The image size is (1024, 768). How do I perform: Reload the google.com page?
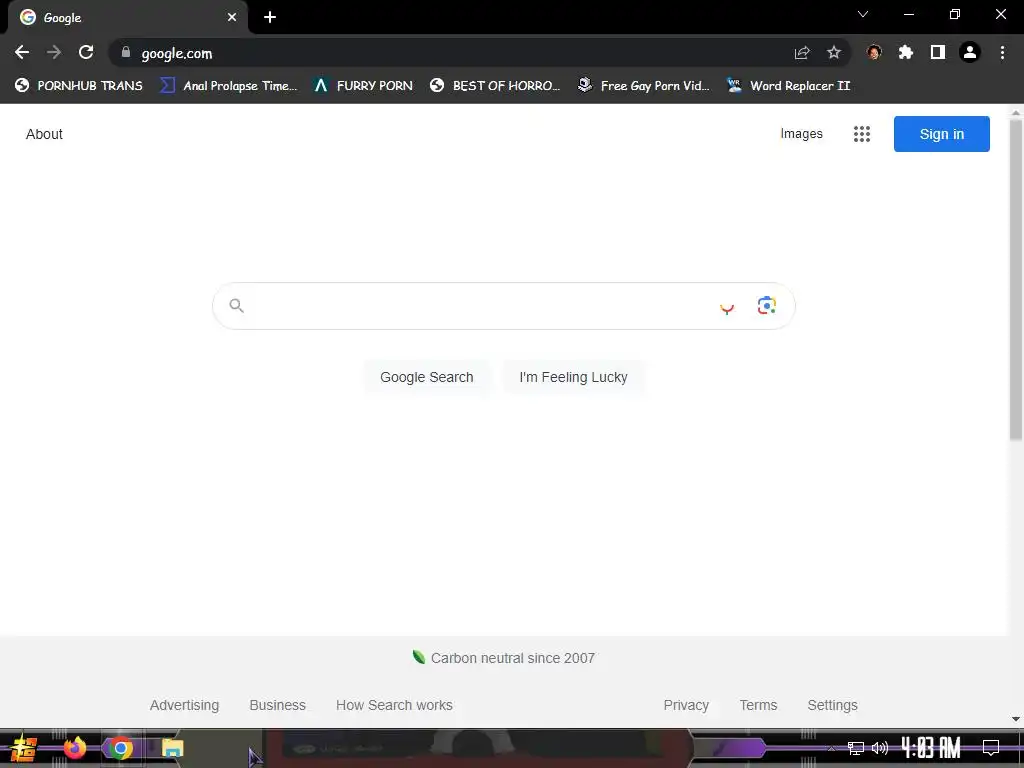point(86,52)
